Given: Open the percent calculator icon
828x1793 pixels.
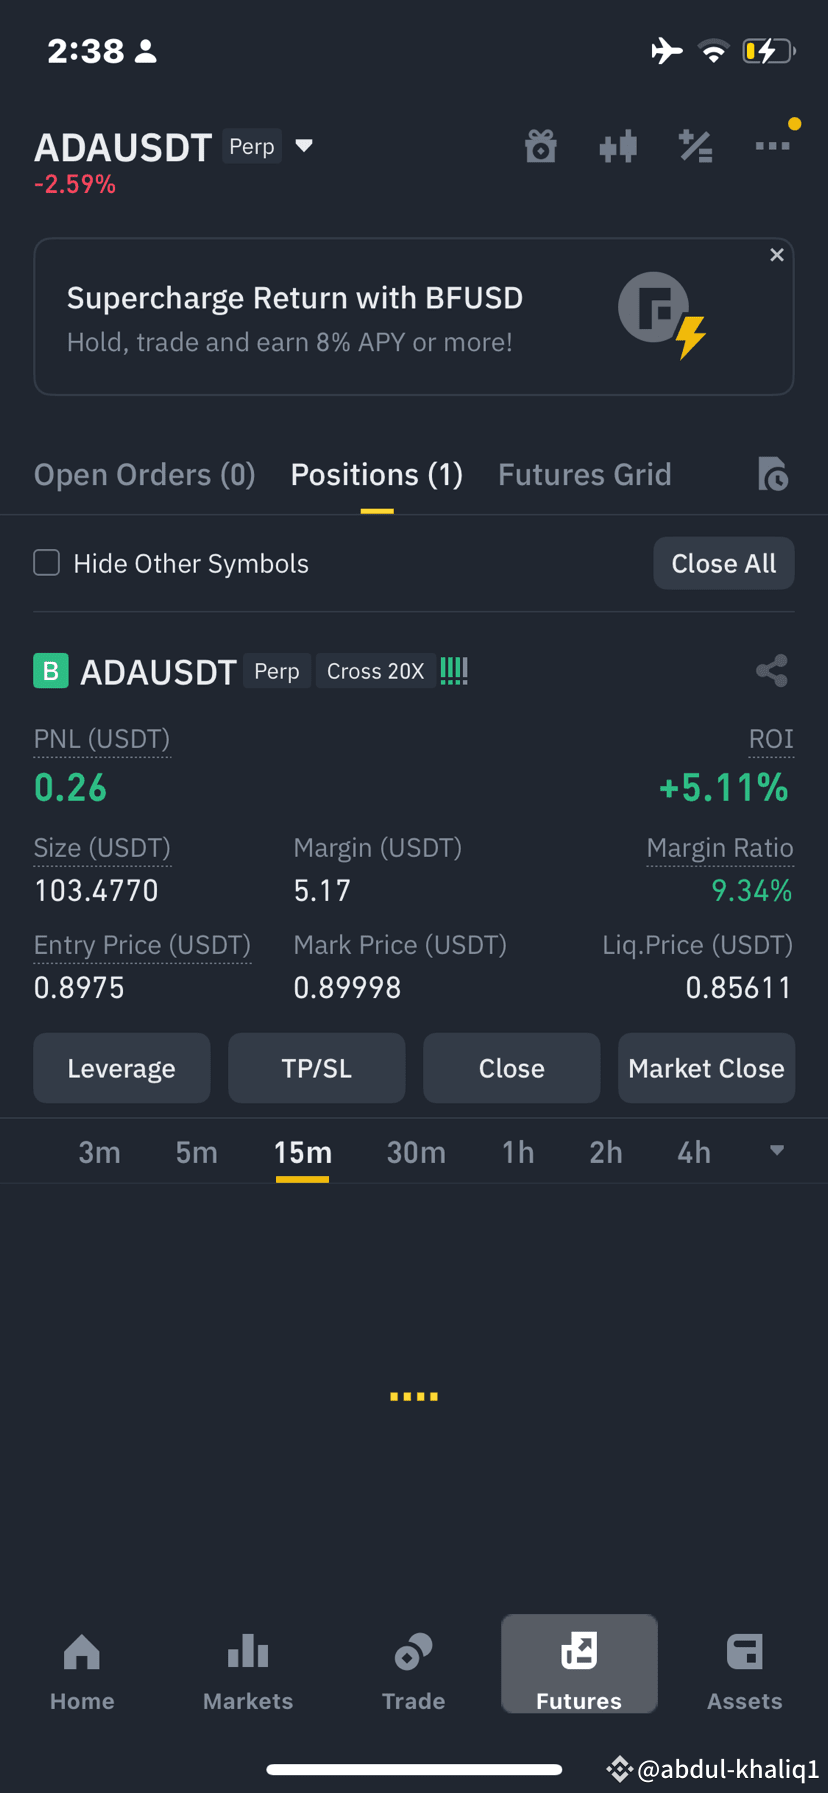Looking at the screenshot, I should (x=695, y=146).
